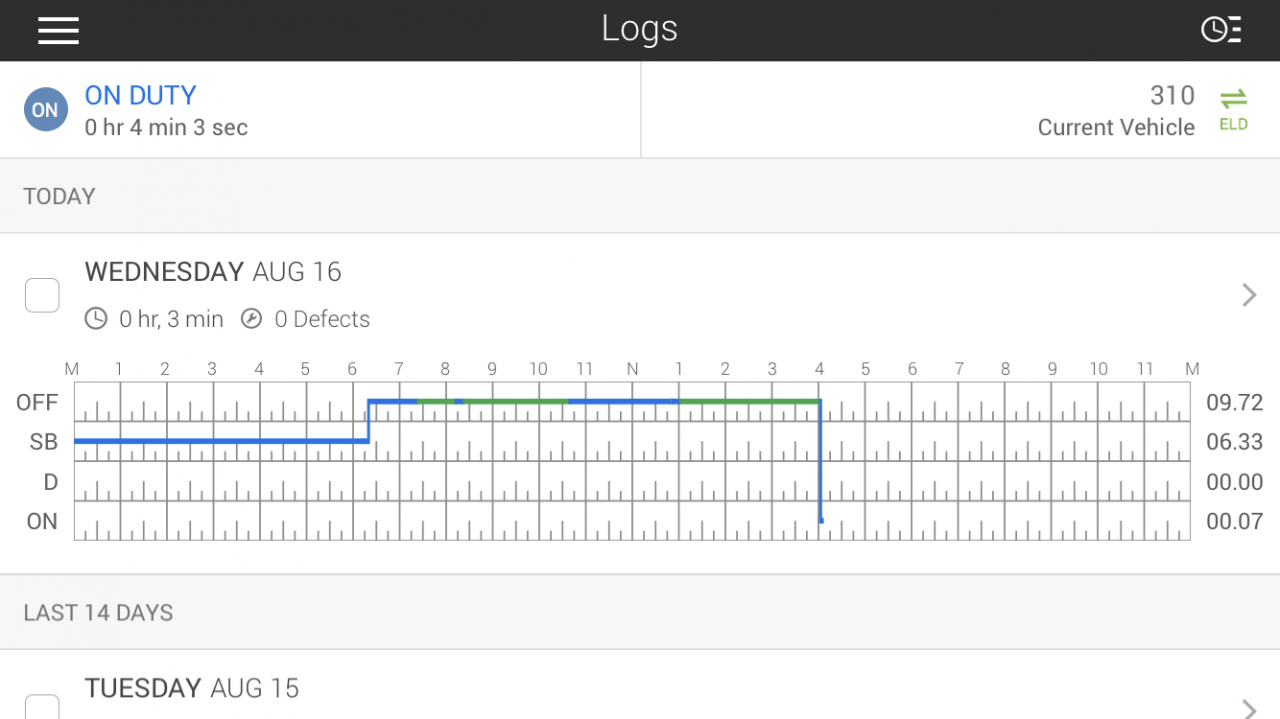Expand Tuesday Aug 15 log with chevron
The height and width of the screenshot is (719, 1280).
1249,708
